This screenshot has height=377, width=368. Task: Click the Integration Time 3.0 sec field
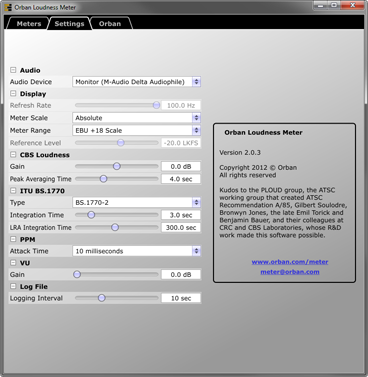pyautogui.click(x=181, y=215)
